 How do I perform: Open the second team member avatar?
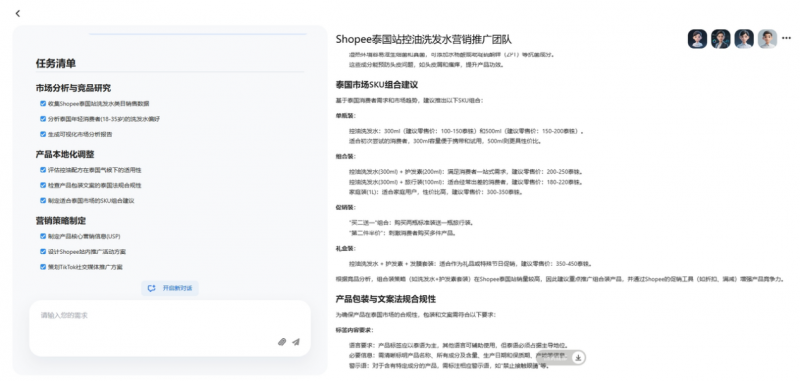[x=720, y=39]
